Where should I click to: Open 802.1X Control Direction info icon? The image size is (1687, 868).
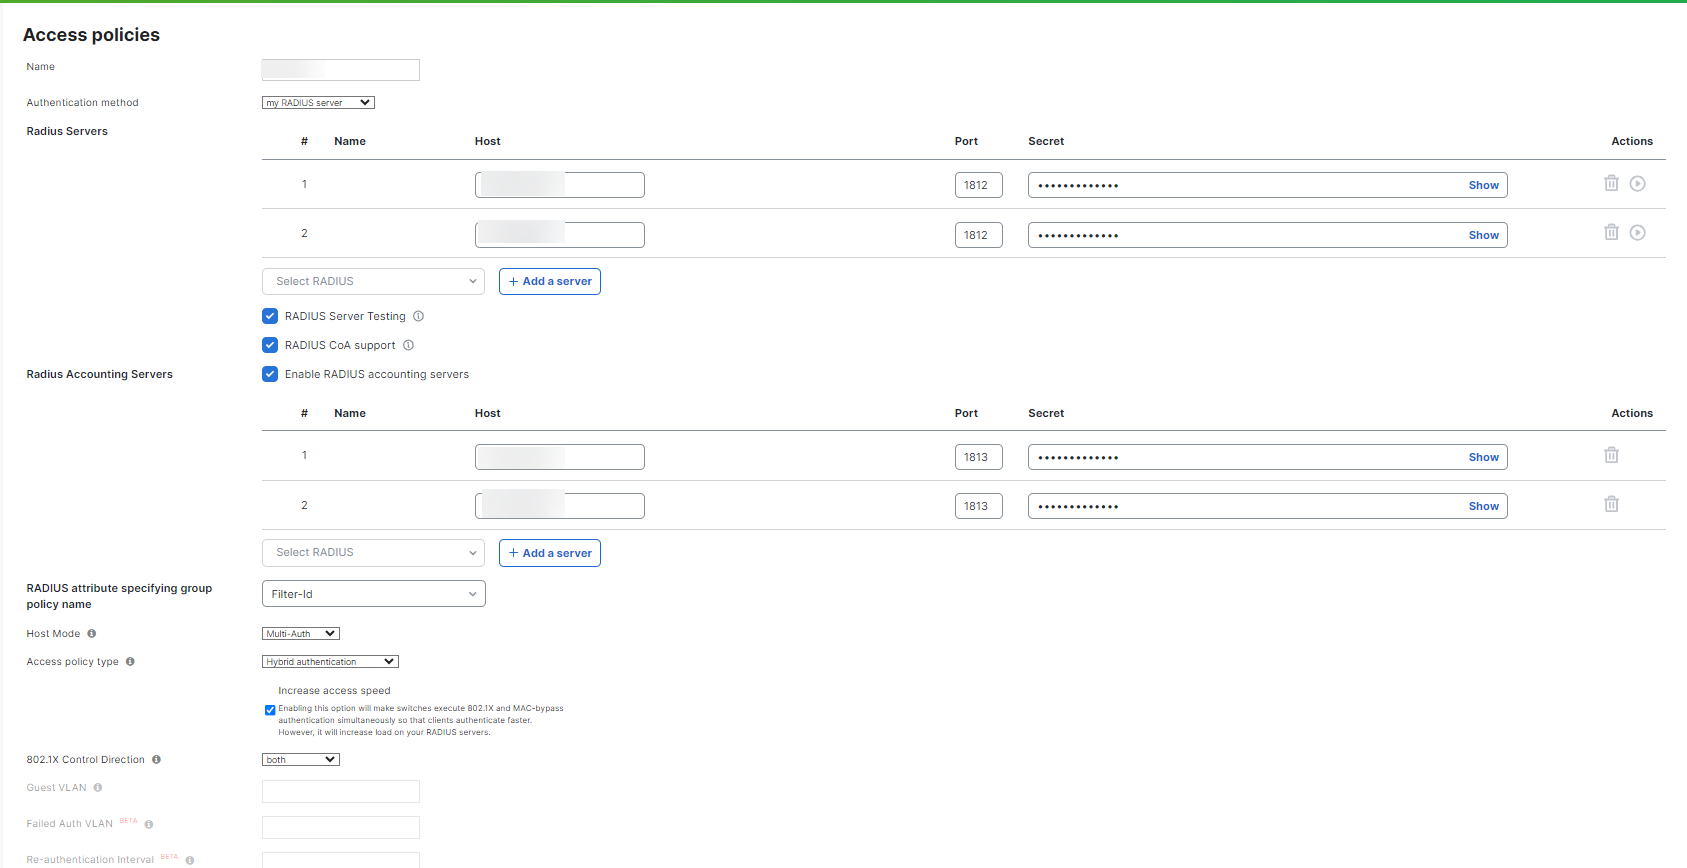coord(156,759)
